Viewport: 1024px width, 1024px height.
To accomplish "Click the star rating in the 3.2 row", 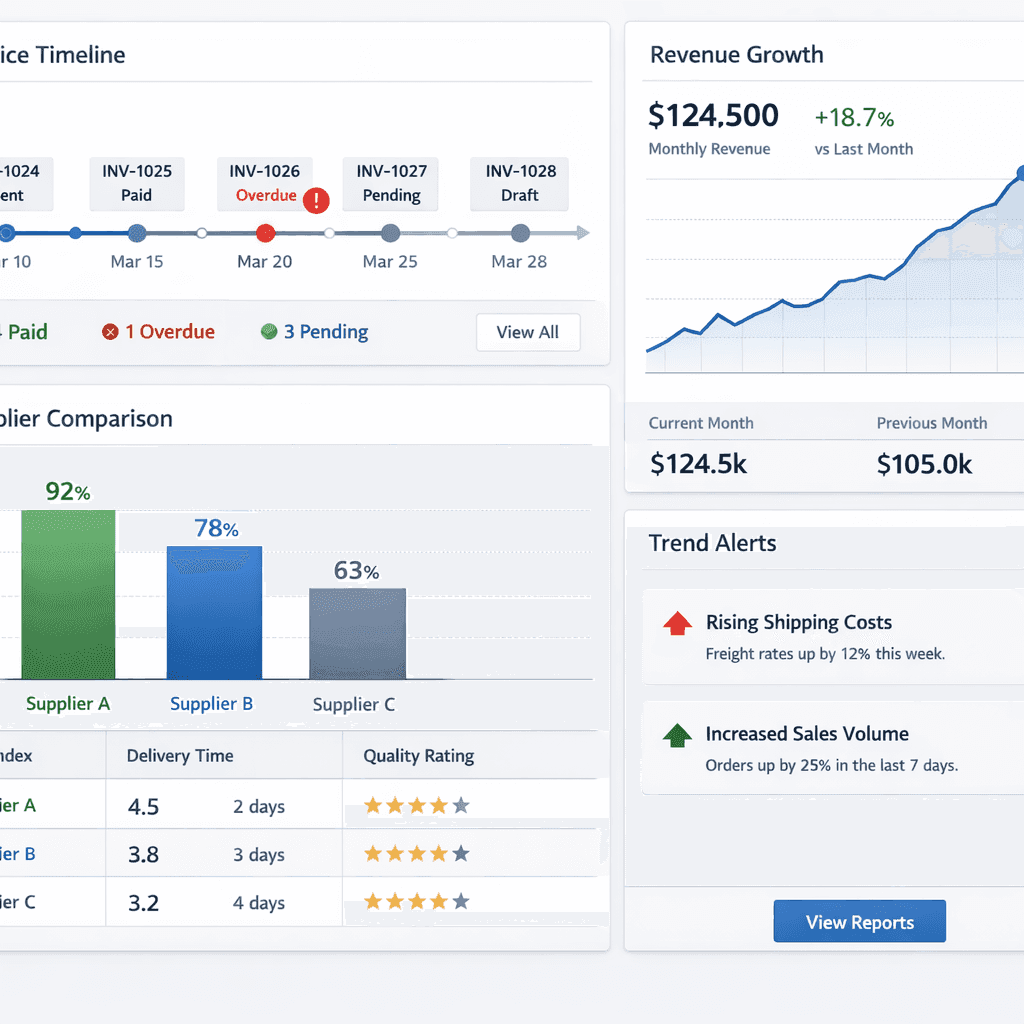I will (417, 902).
